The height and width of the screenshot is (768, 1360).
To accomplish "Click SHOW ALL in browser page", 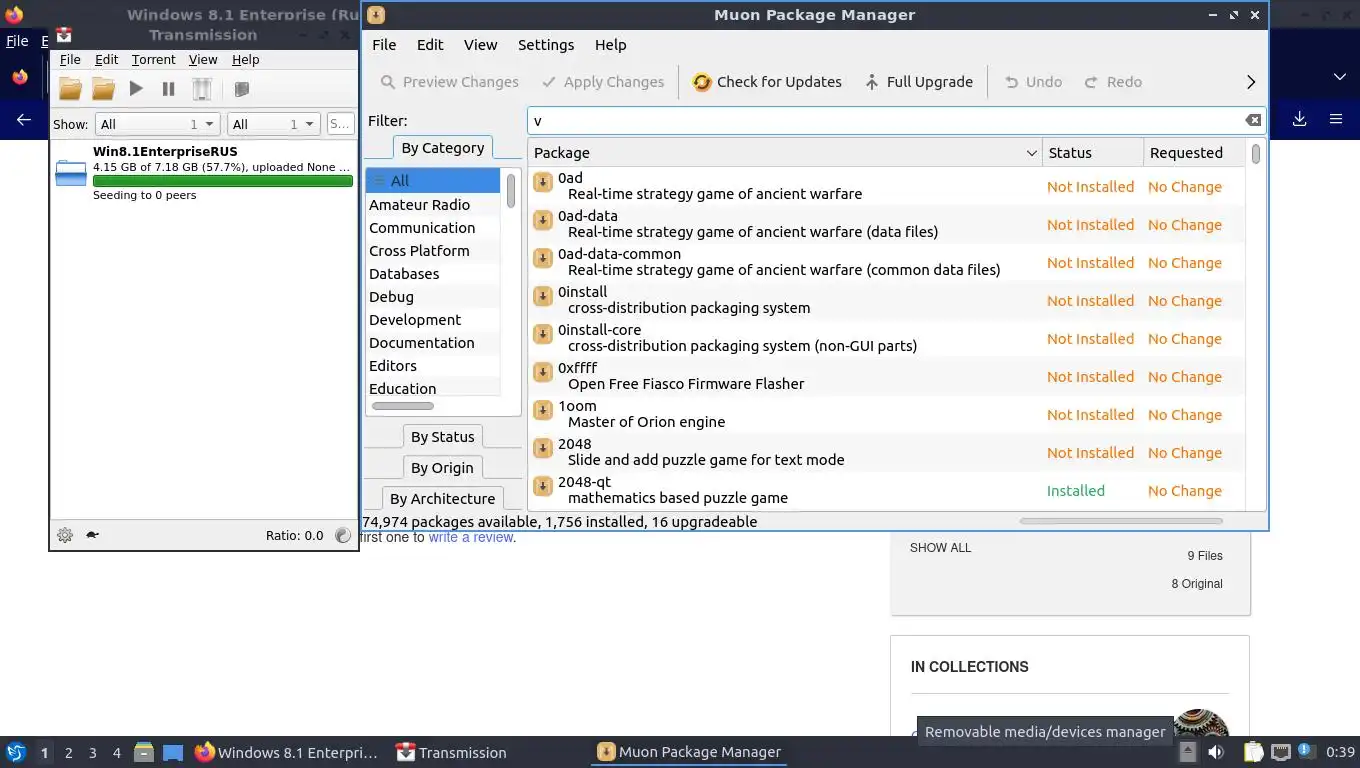I will pos(940,548).
